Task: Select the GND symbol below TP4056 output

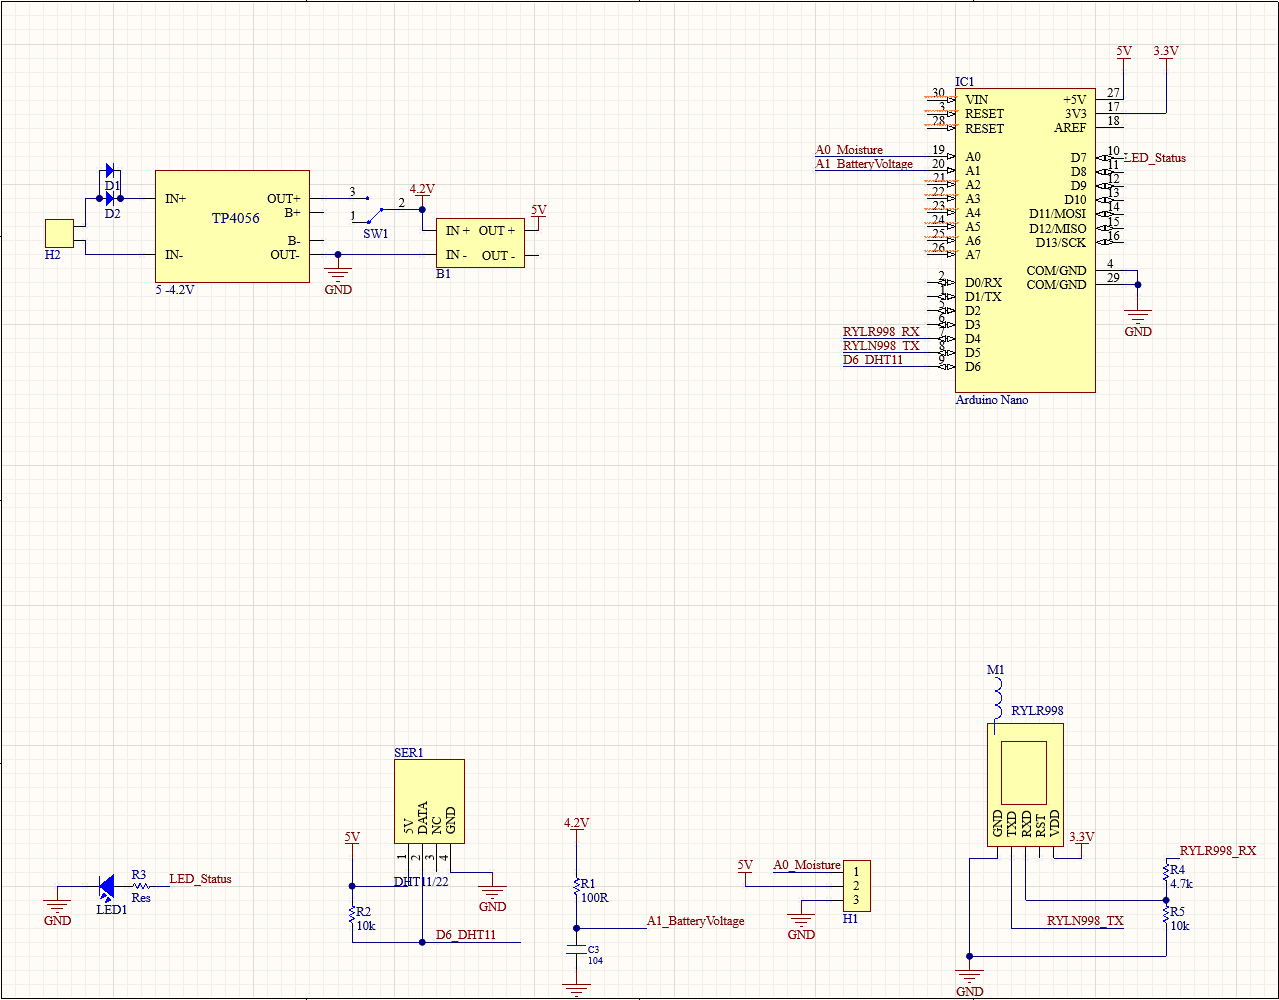Action: coord(338,277)
